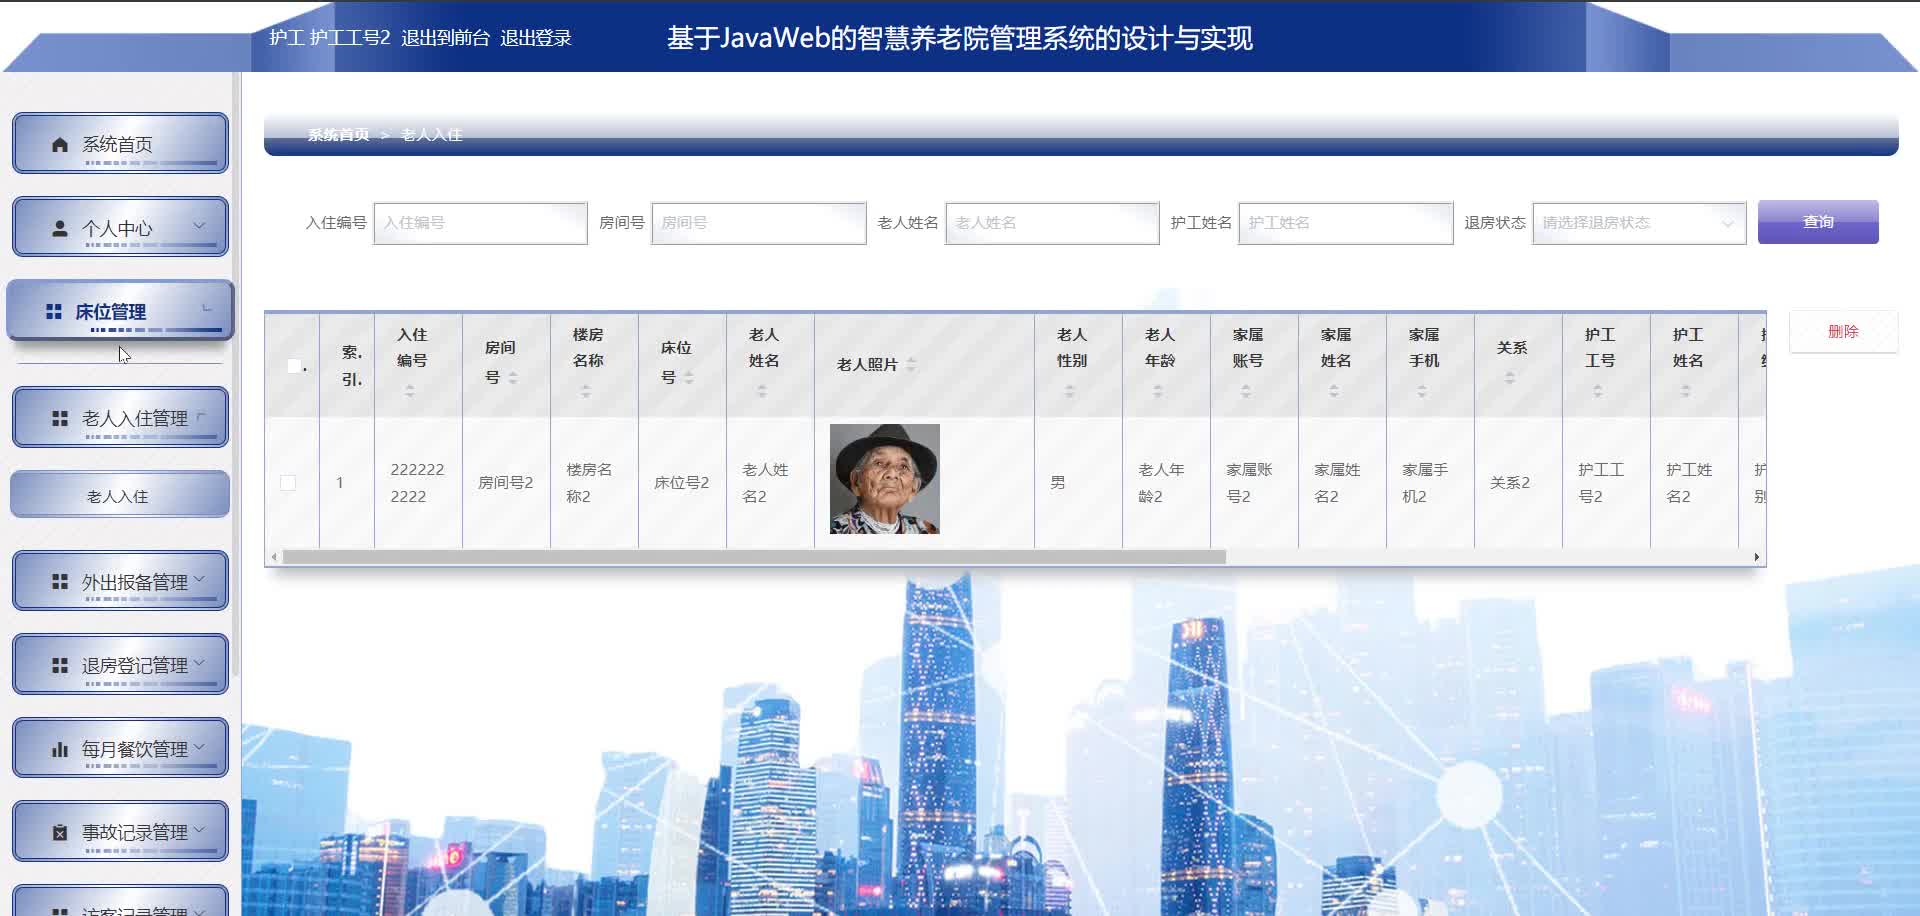The width and height of the screenshot is (1920, 916).
Task: Click the table's horizontal scrollbar right arrow
Action: tap(1756, 557)
